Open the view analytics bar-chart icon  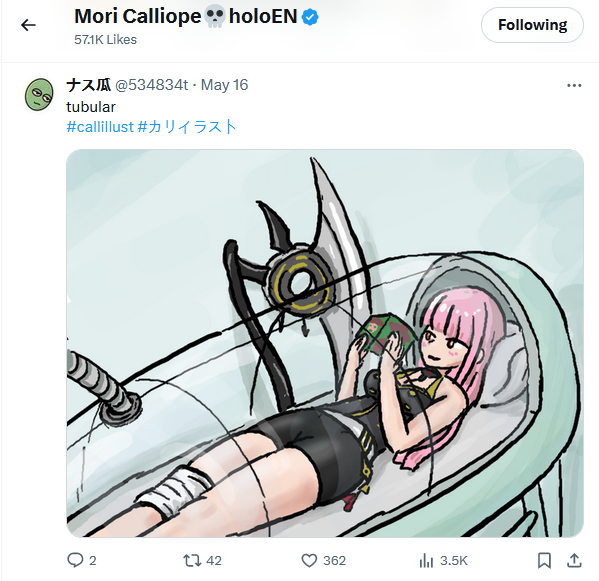point(426,560)
